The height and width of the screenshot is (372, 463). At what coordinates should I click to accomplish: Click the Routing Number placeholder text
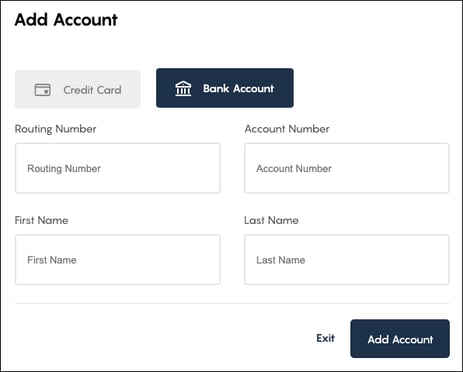[64, 169]
